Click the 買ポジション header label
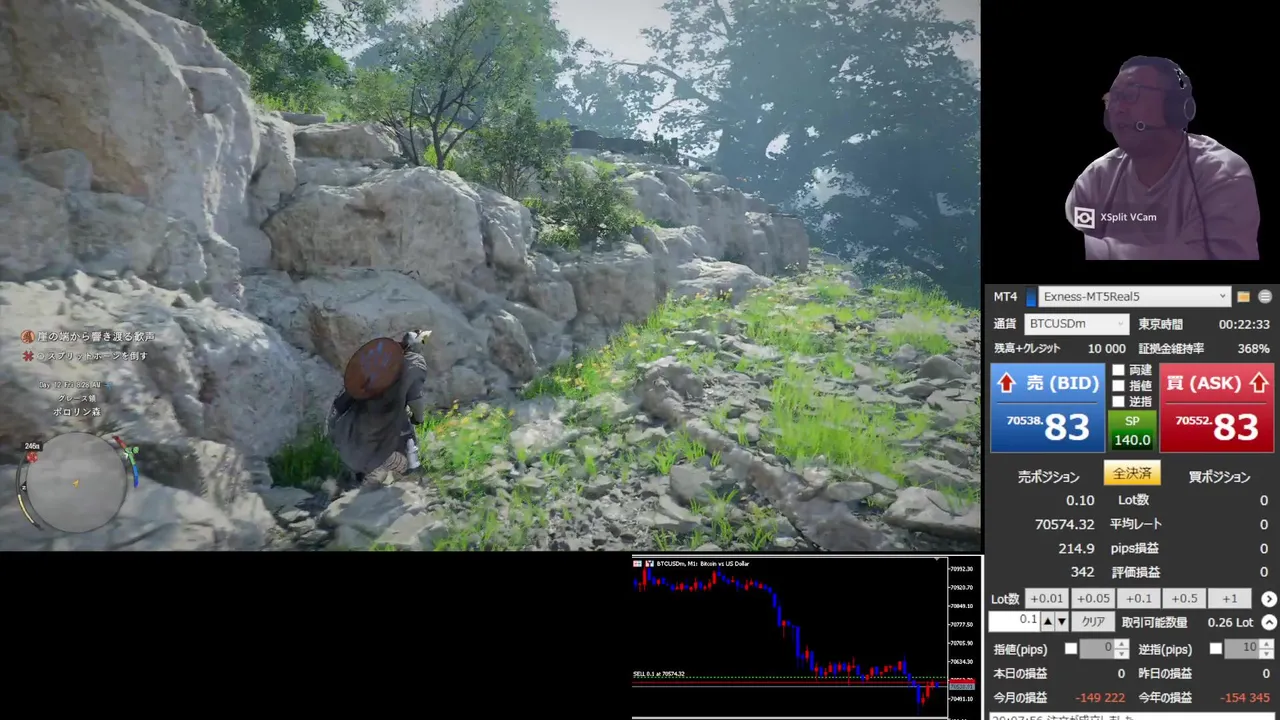This screenshot has height=720, width=1280. 1219,477
